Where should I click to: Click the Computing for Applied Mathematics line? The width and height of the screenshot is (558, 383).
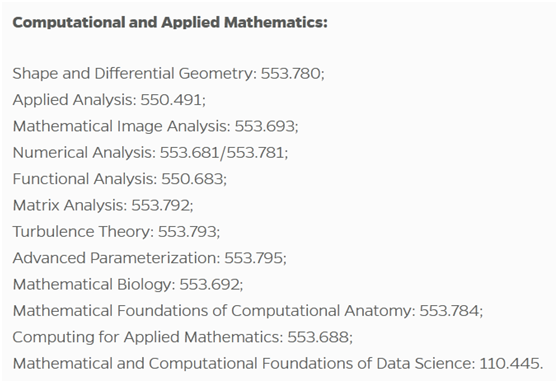183,337
